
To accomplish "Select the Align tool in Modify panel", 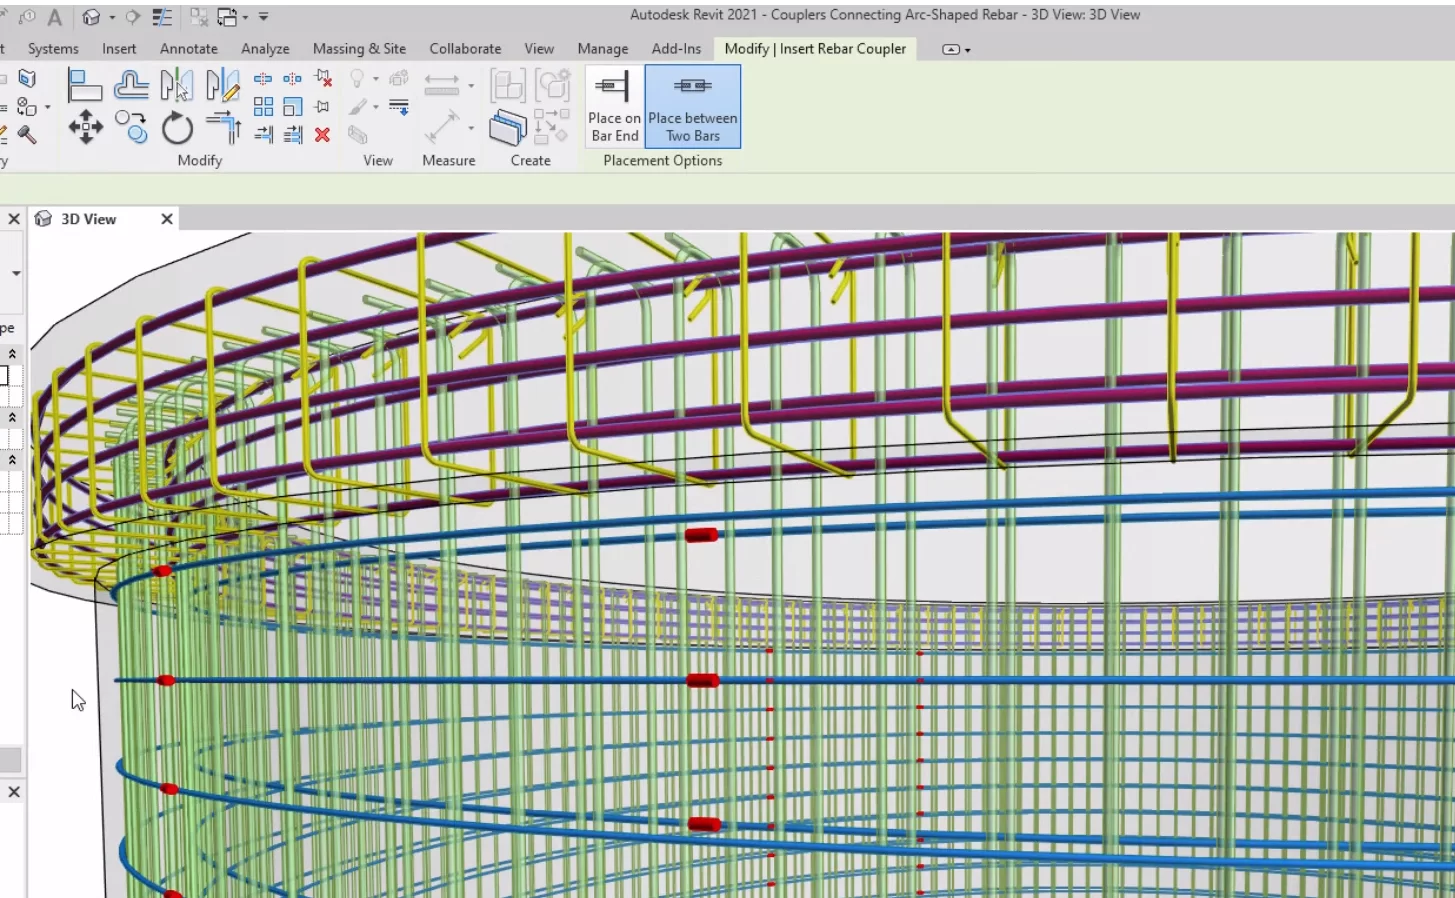I will pos(84,86).
